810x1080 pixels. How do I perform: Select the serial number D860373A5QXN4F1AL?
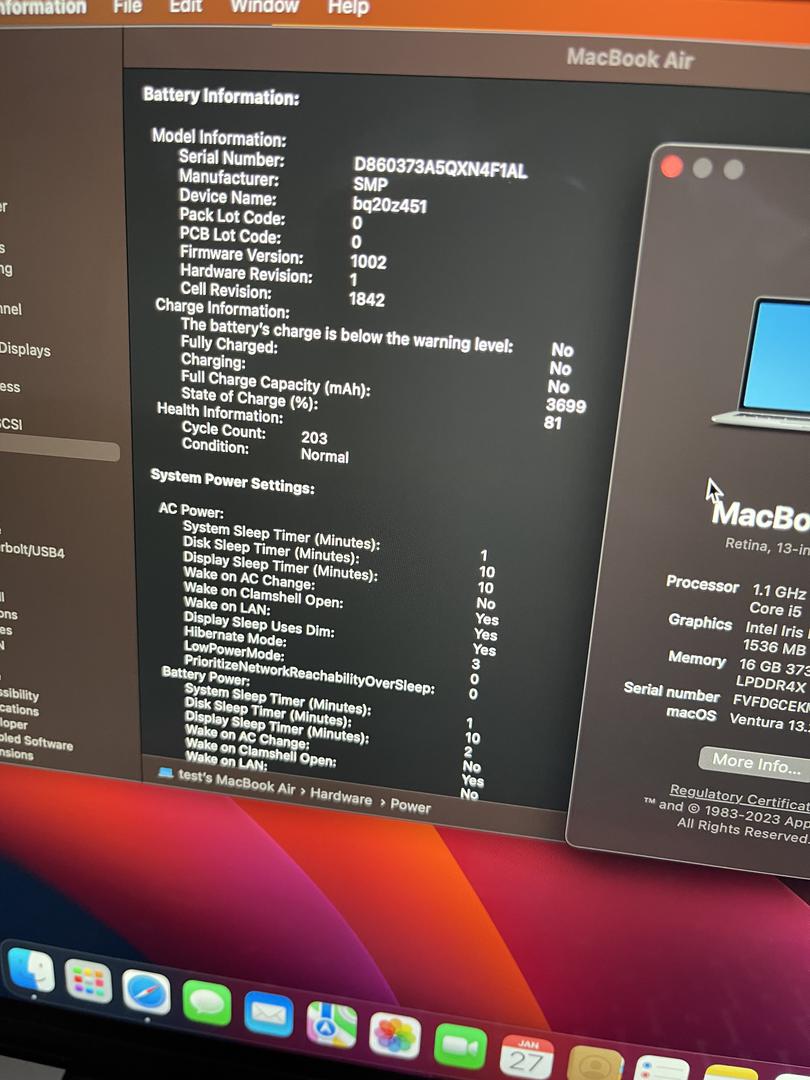(x=441, y=168)
